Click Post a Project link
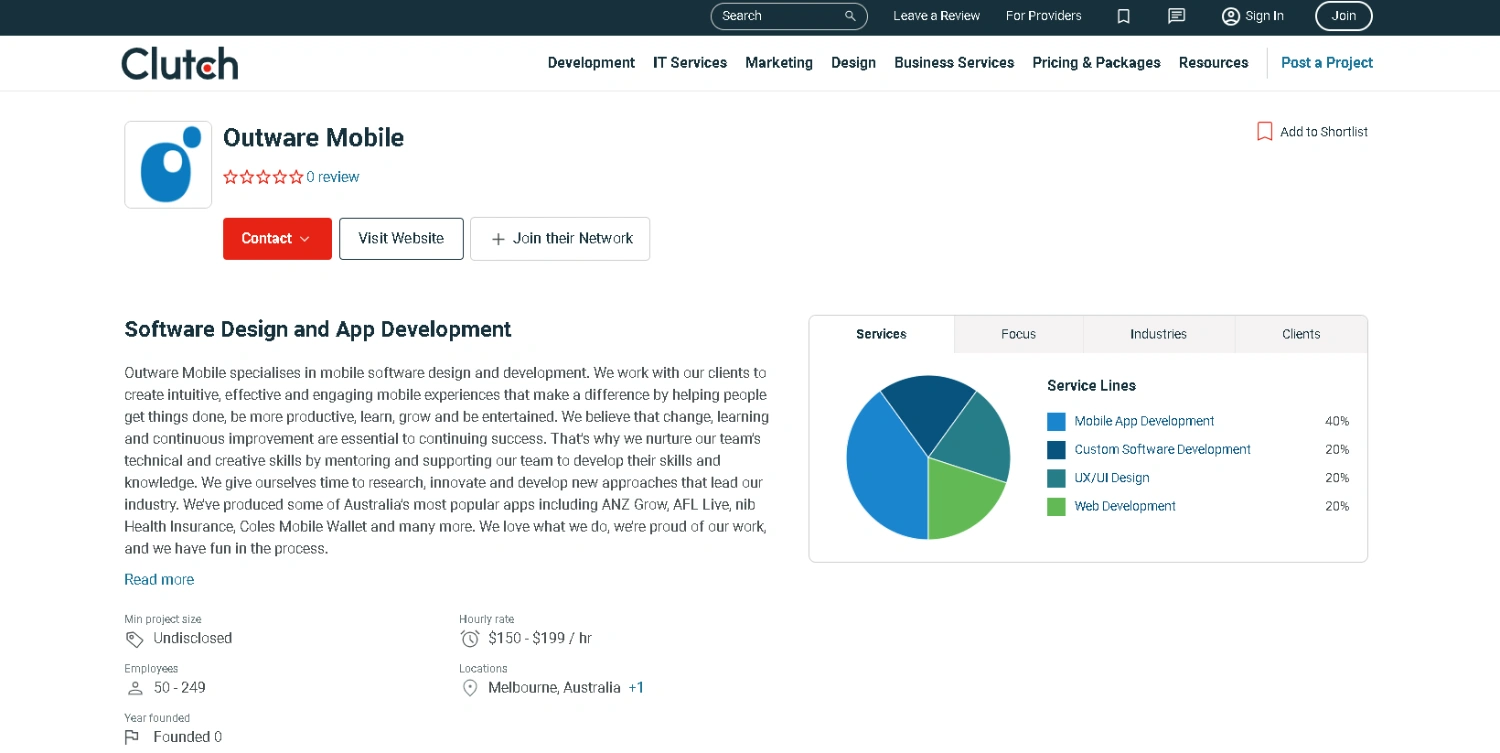 pos(1327,63)
